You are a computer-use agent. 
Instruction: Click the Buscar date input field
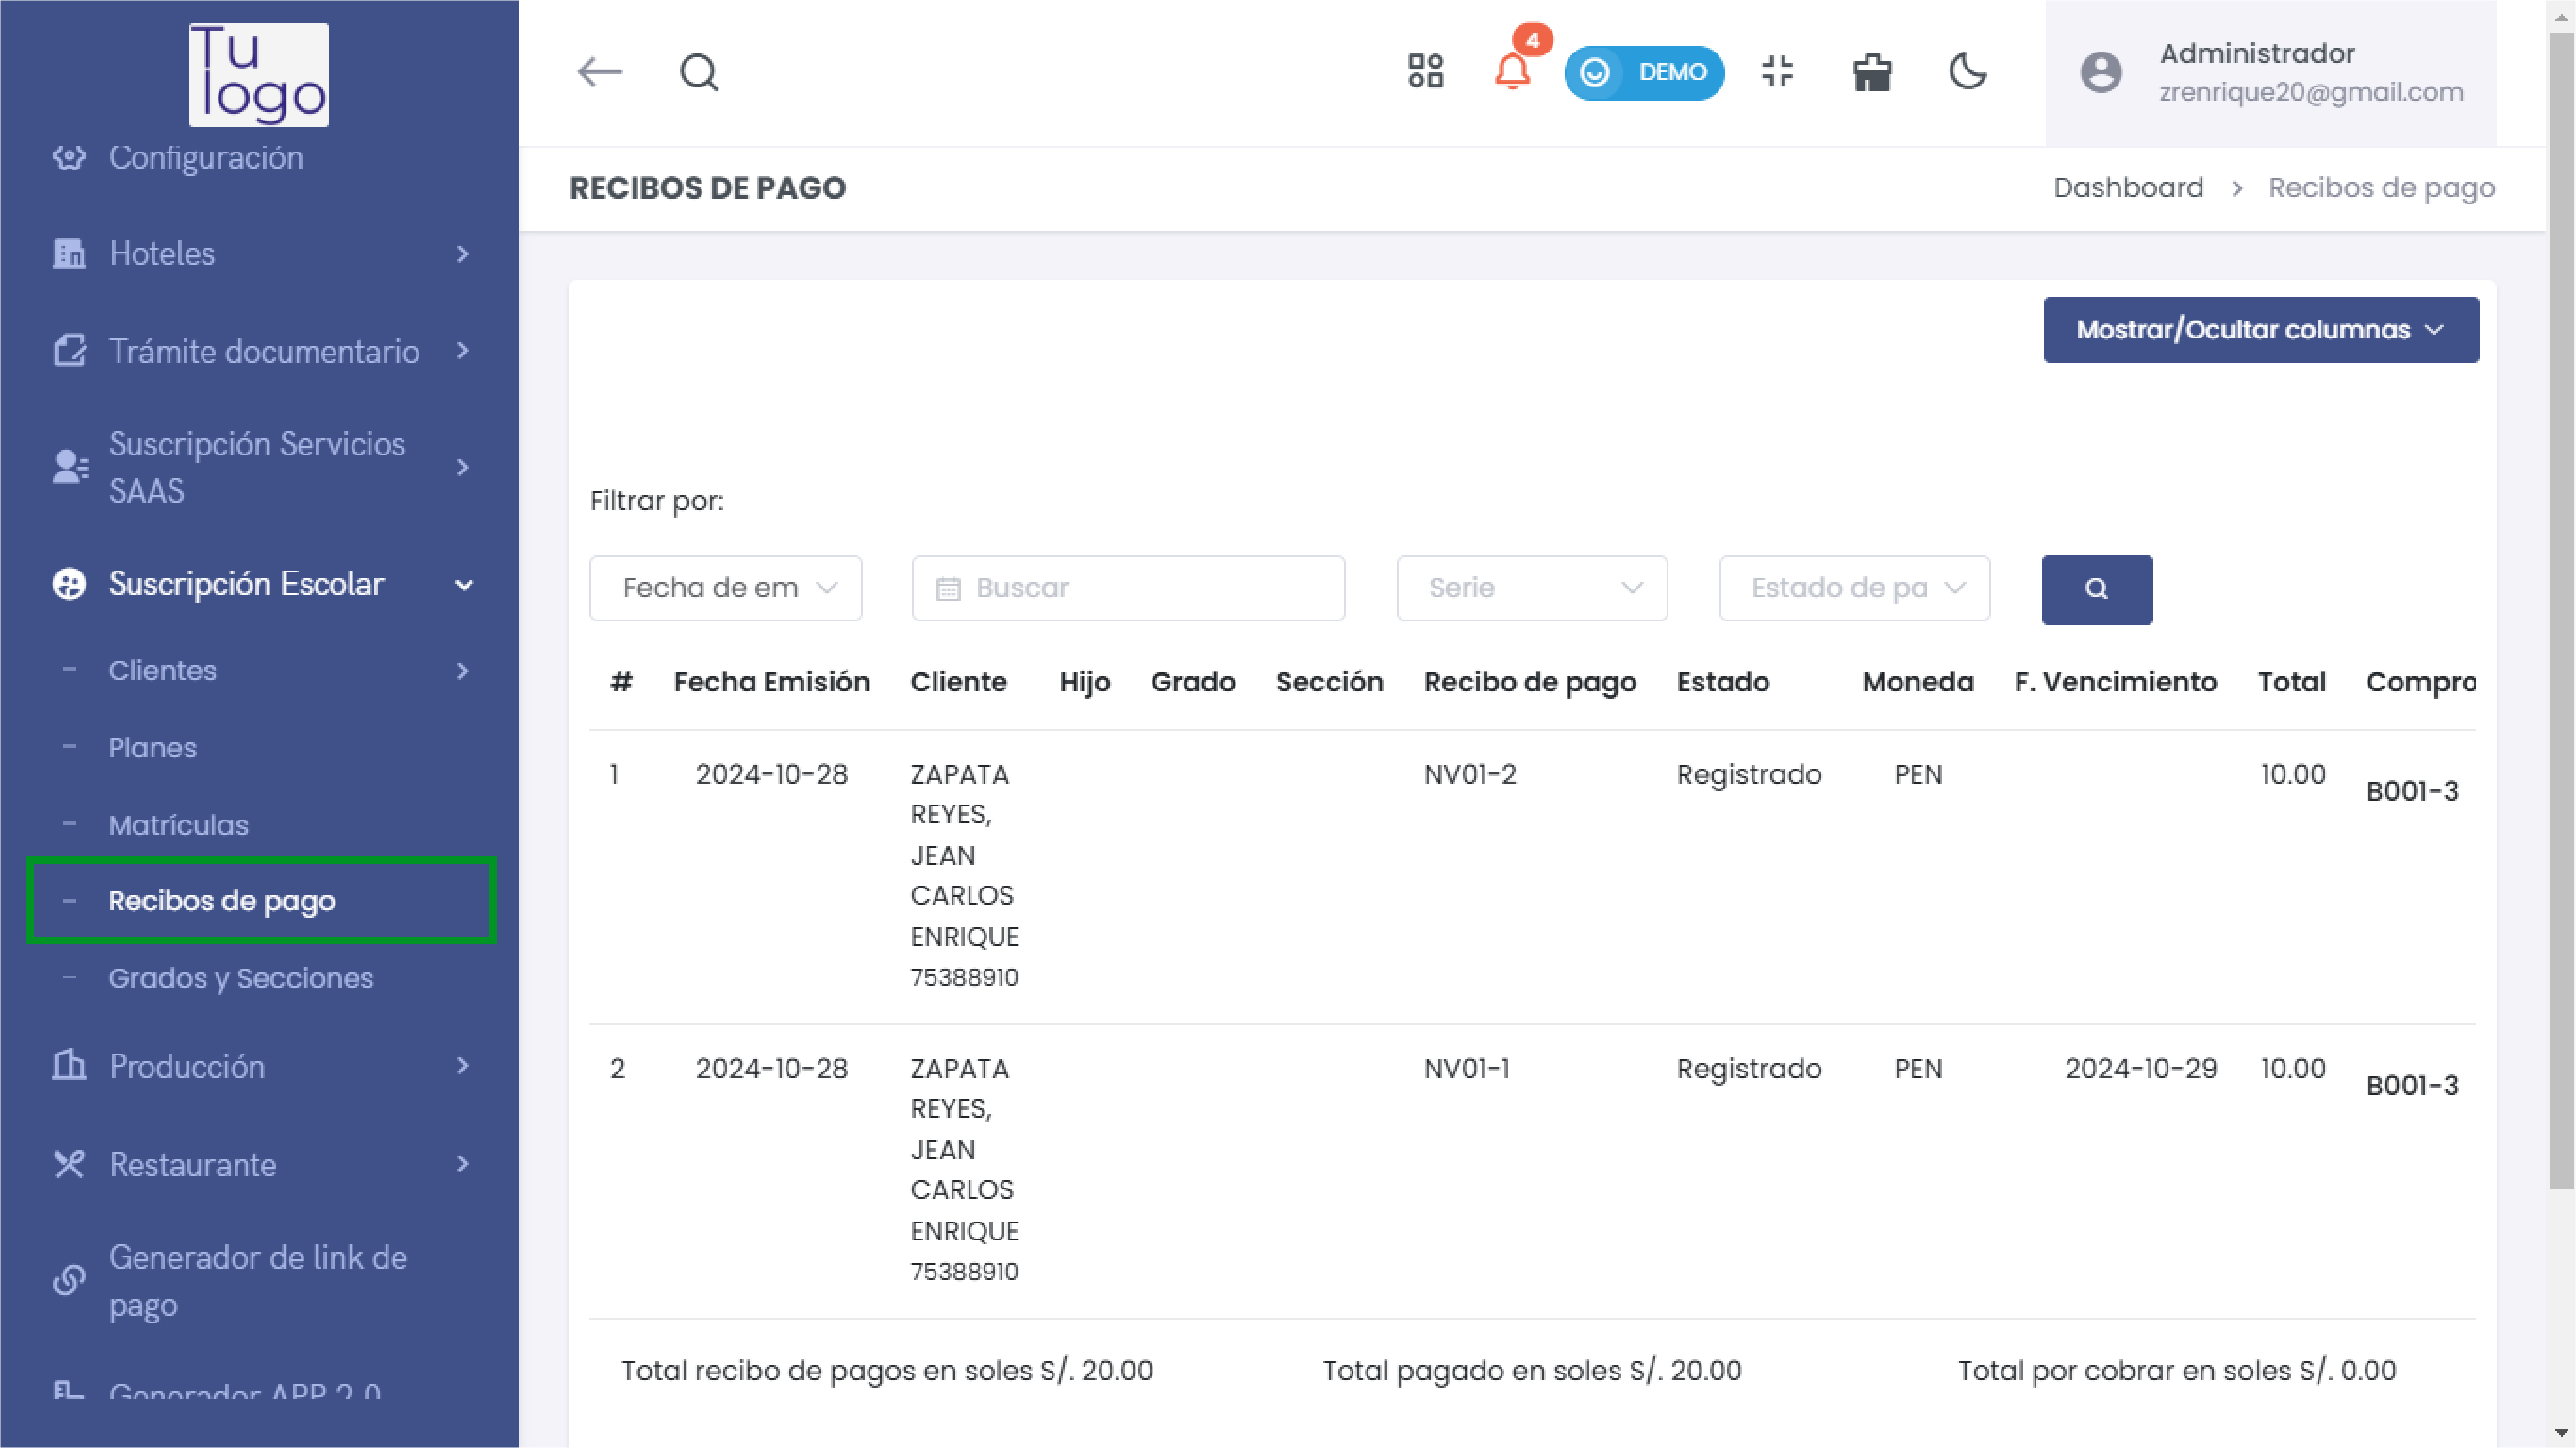[x=1128, y=588]
